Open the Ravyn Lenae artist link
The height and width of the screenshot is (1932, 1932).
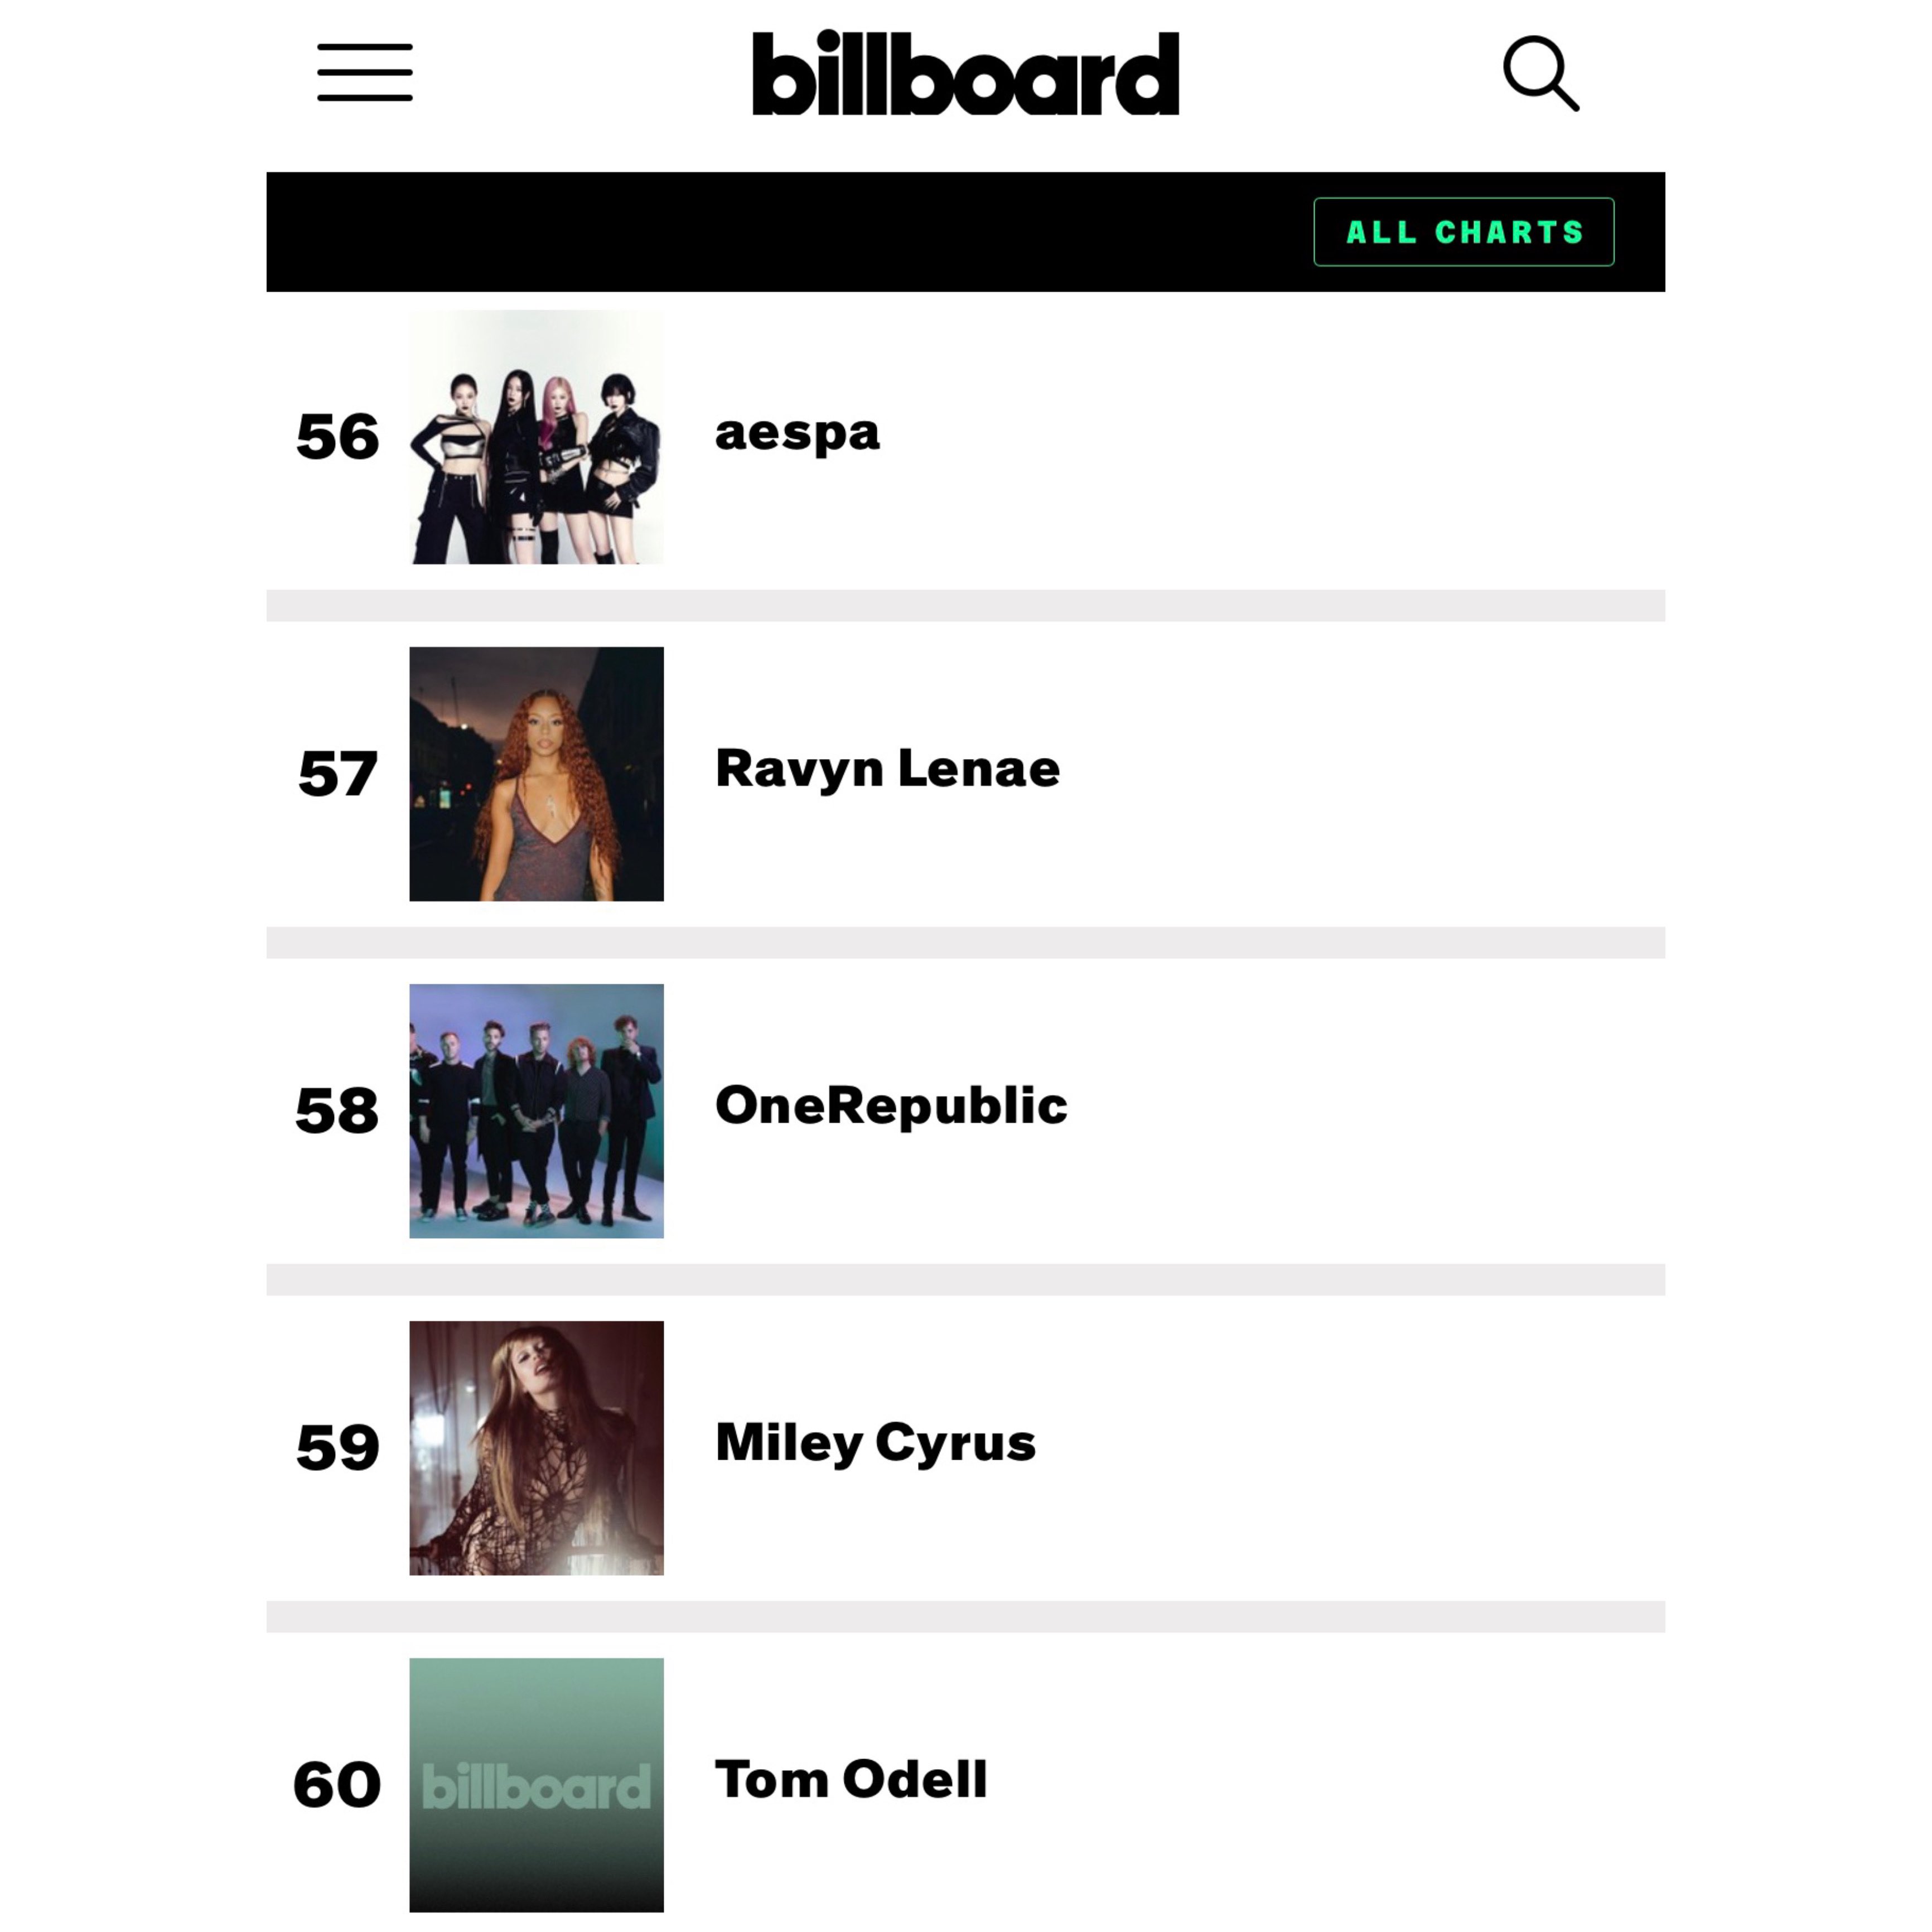tap(887, 768)
